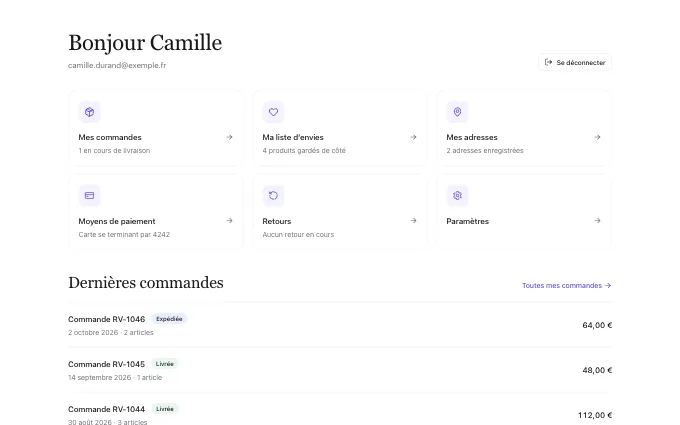Click the text Carte se terminant par 4242
This screenshot has width=680, height=425.
pyautogui.click(x=124, y=235)
